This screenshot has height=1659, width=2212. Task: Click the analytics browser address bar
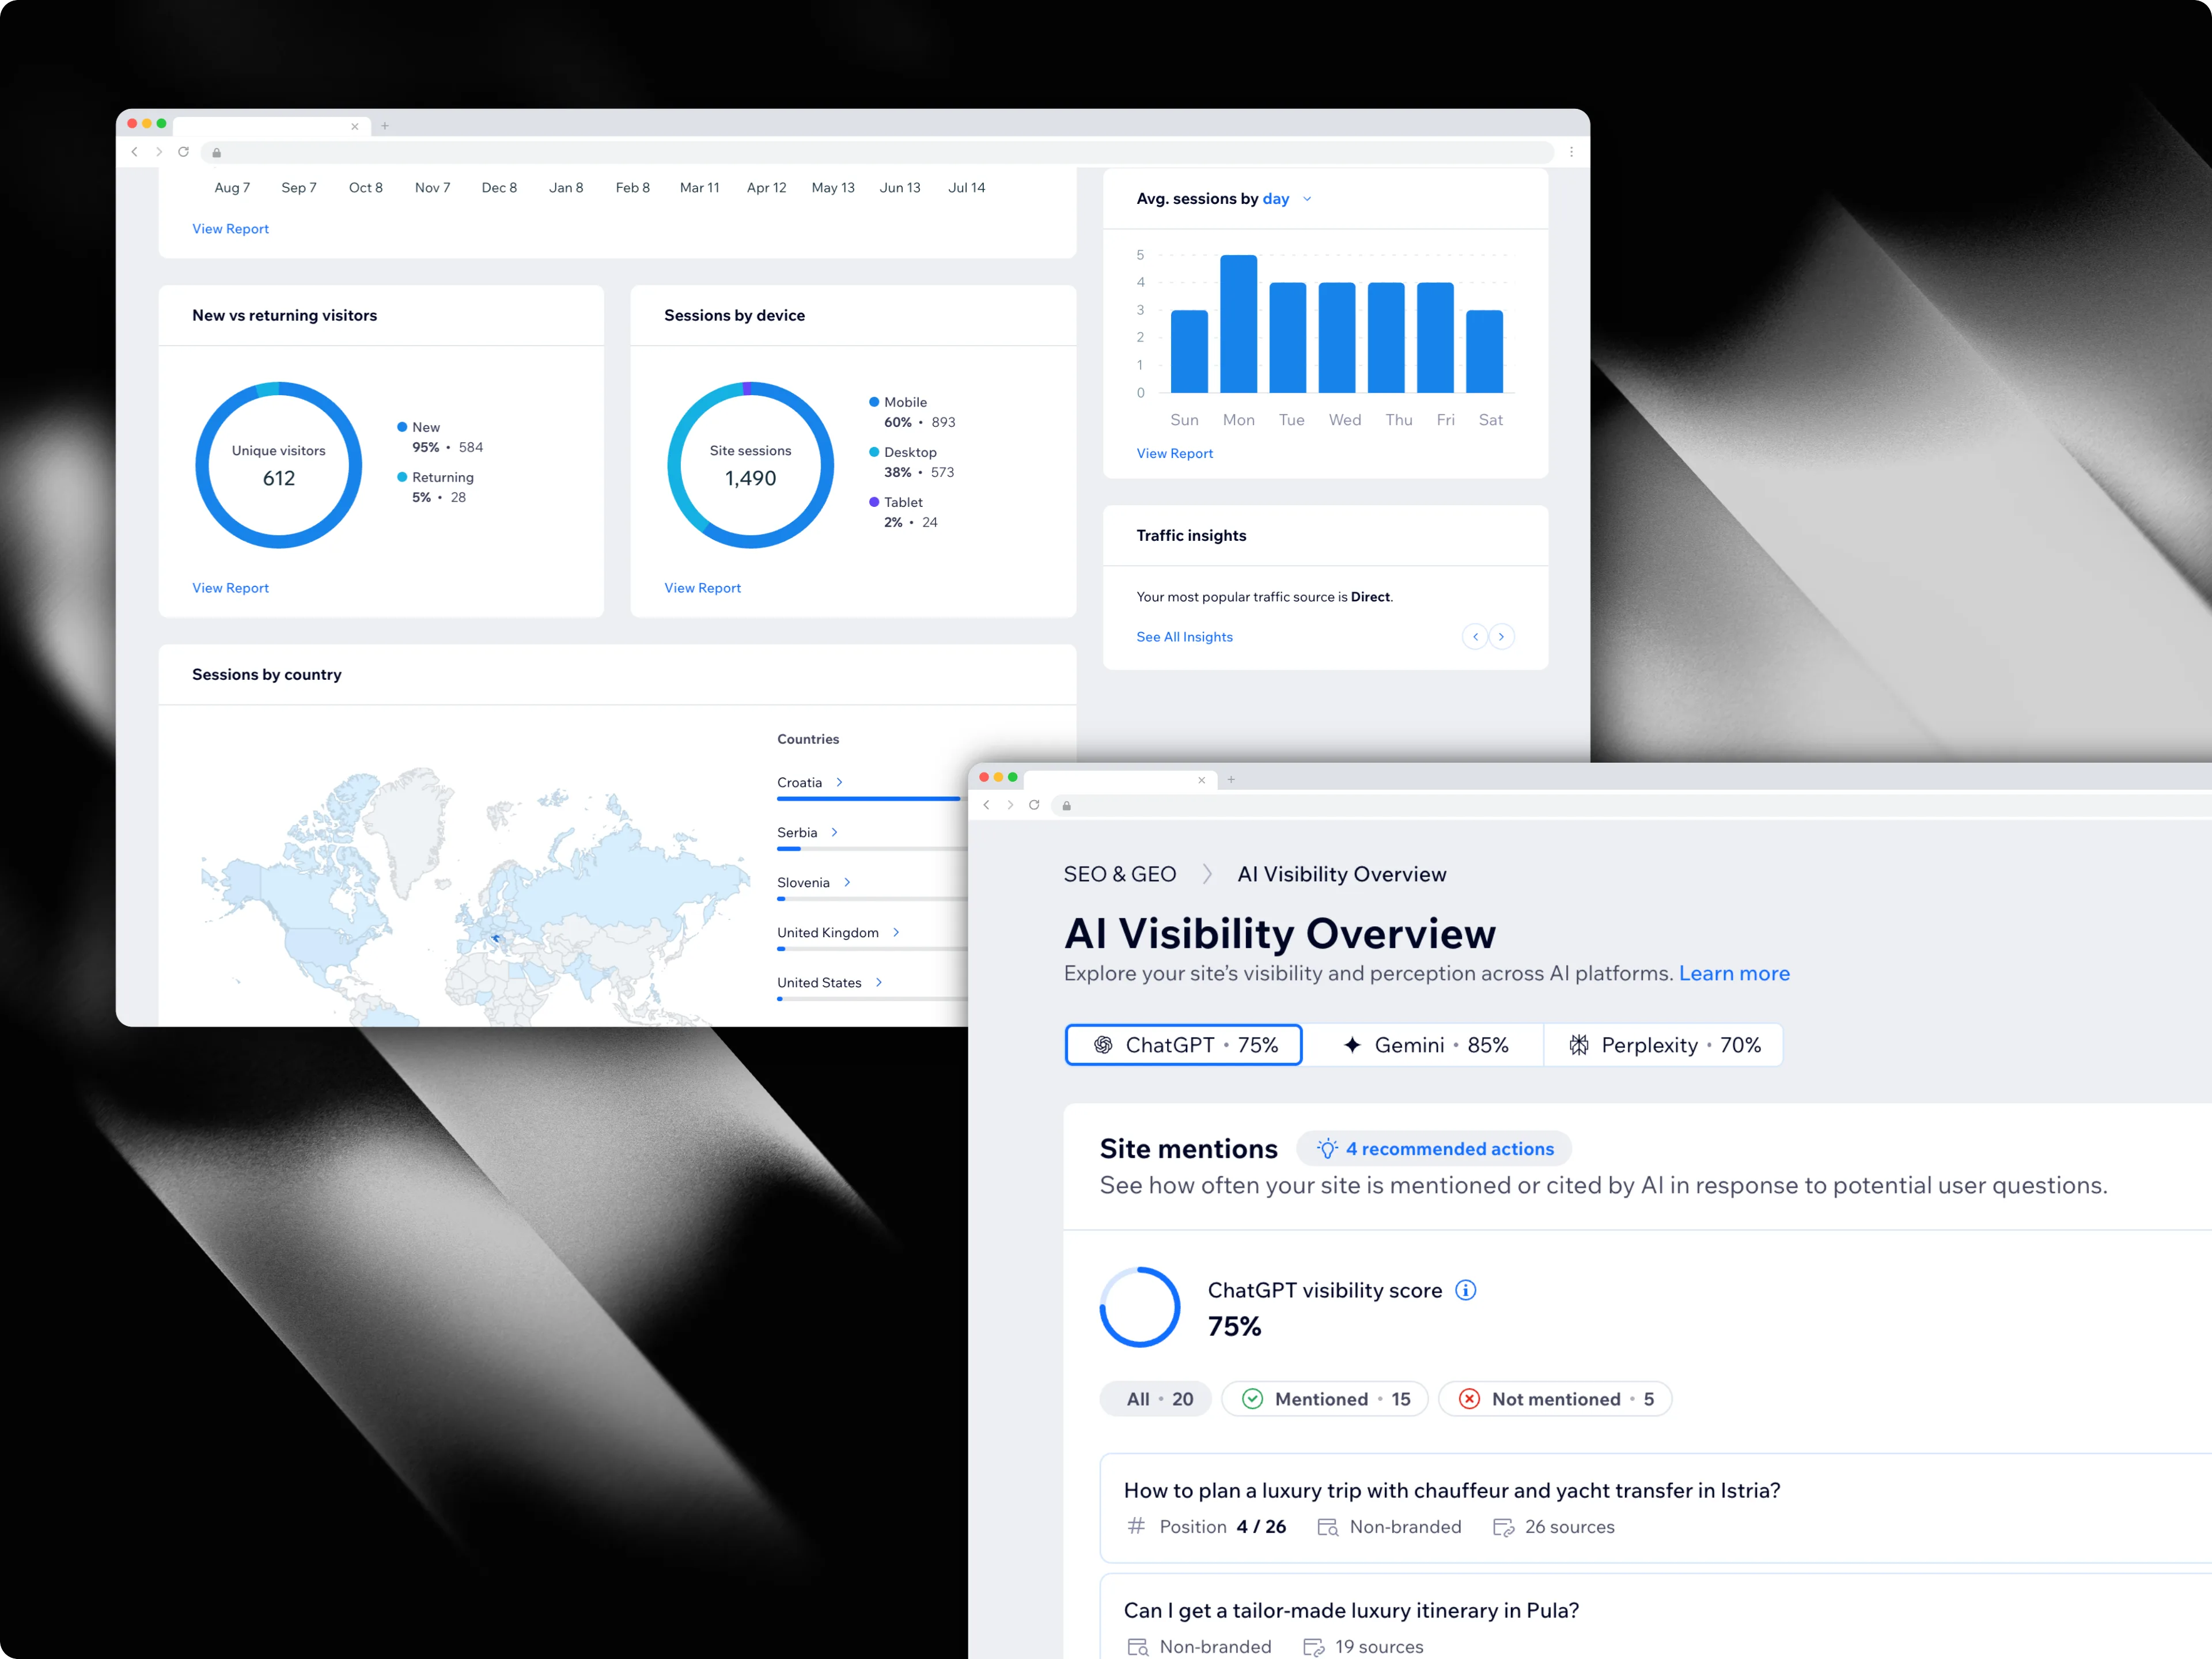(x=878, y=153)
